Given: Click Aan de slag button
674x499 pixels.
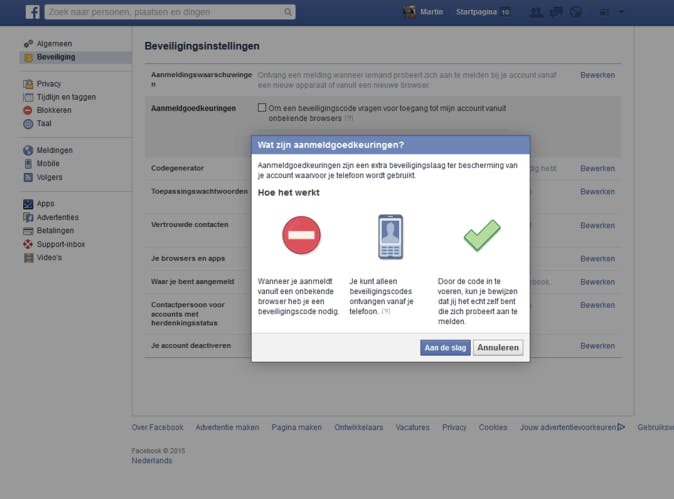Looking at the screenshot, I should click(x=445, y=348).
